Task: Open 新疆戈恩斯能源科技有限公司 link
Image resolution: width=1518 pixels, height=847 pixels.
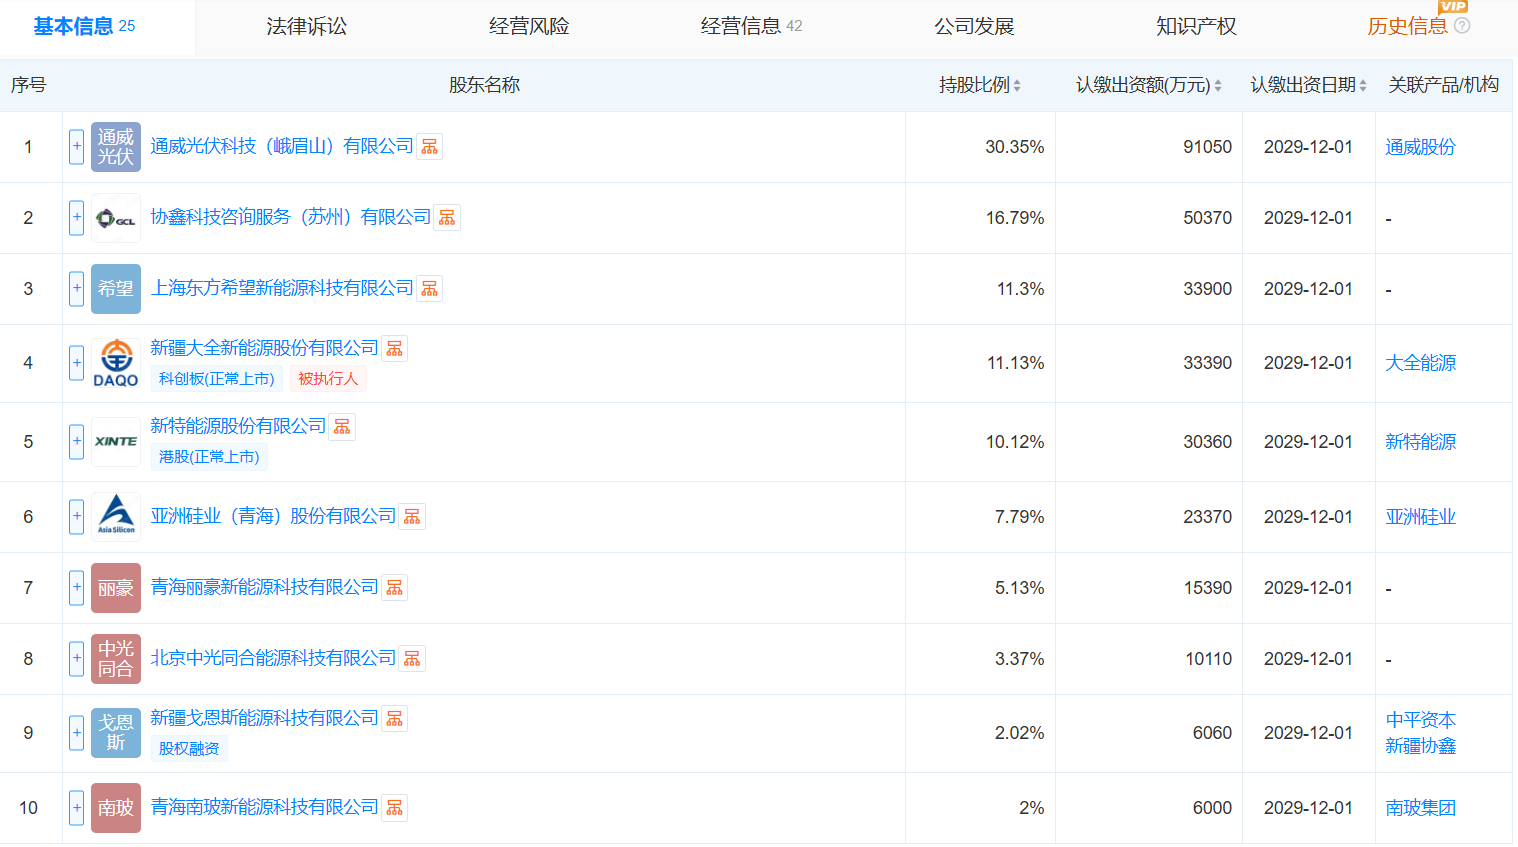Action: coord(265,719)
